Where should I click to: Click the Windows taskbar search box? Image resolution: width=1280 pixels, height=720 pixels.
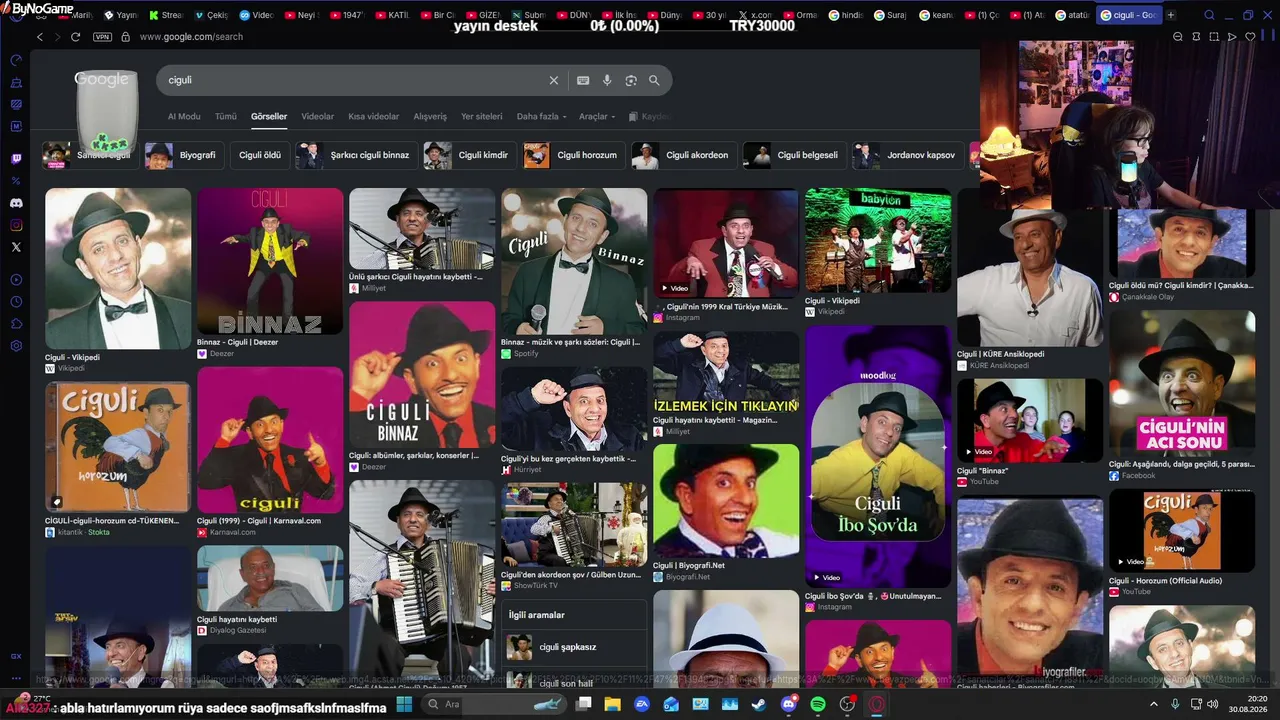click(496, 704)
